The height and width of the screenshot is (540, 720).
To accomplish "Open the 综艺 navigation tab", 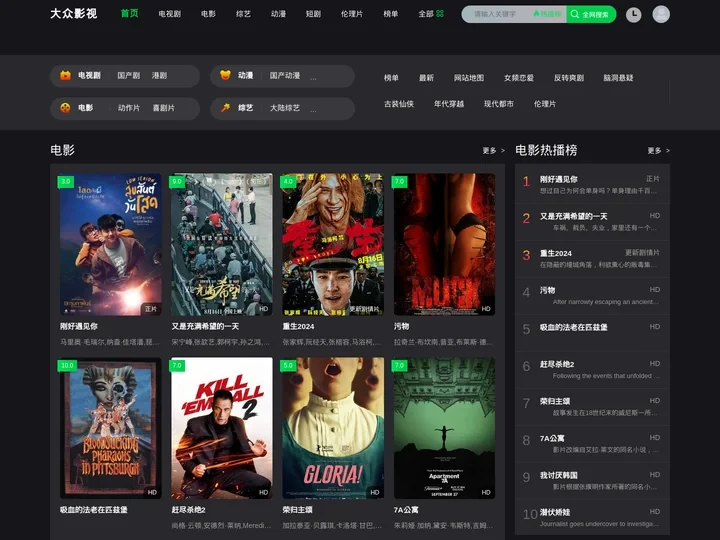I will click(243, 14).
